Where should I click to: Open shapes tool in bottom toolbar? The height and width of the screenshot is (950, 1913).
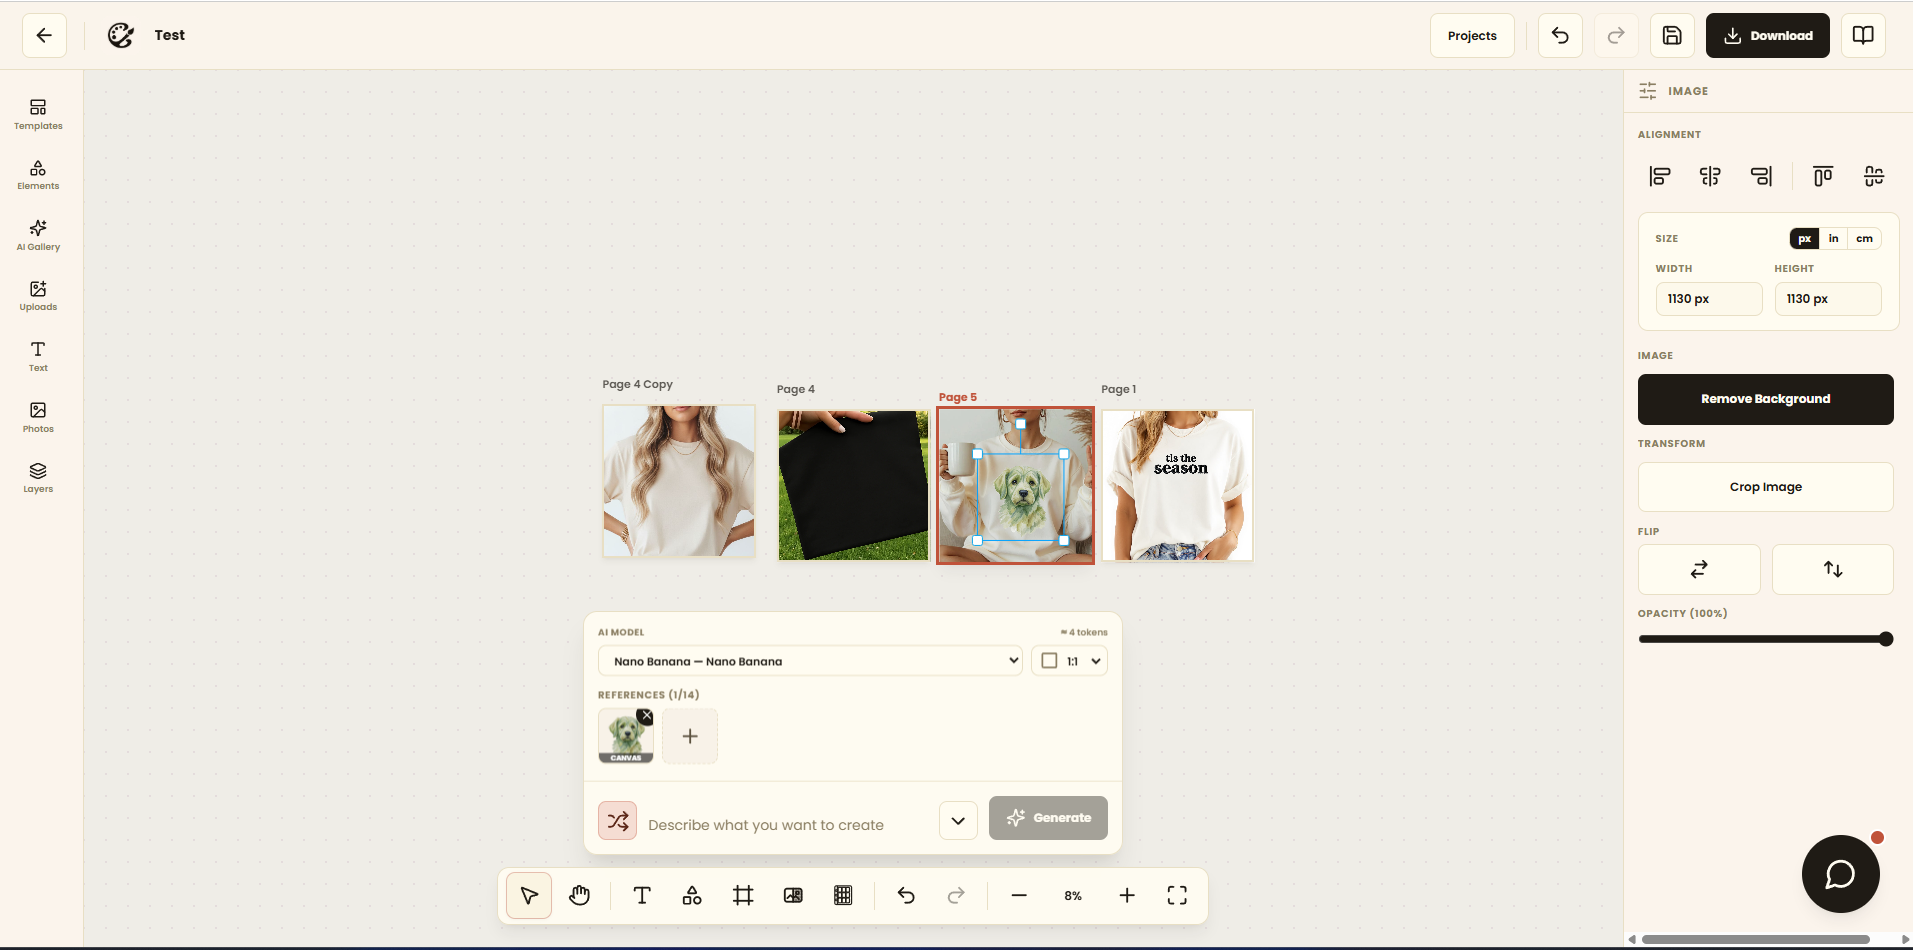click(692, 895)
